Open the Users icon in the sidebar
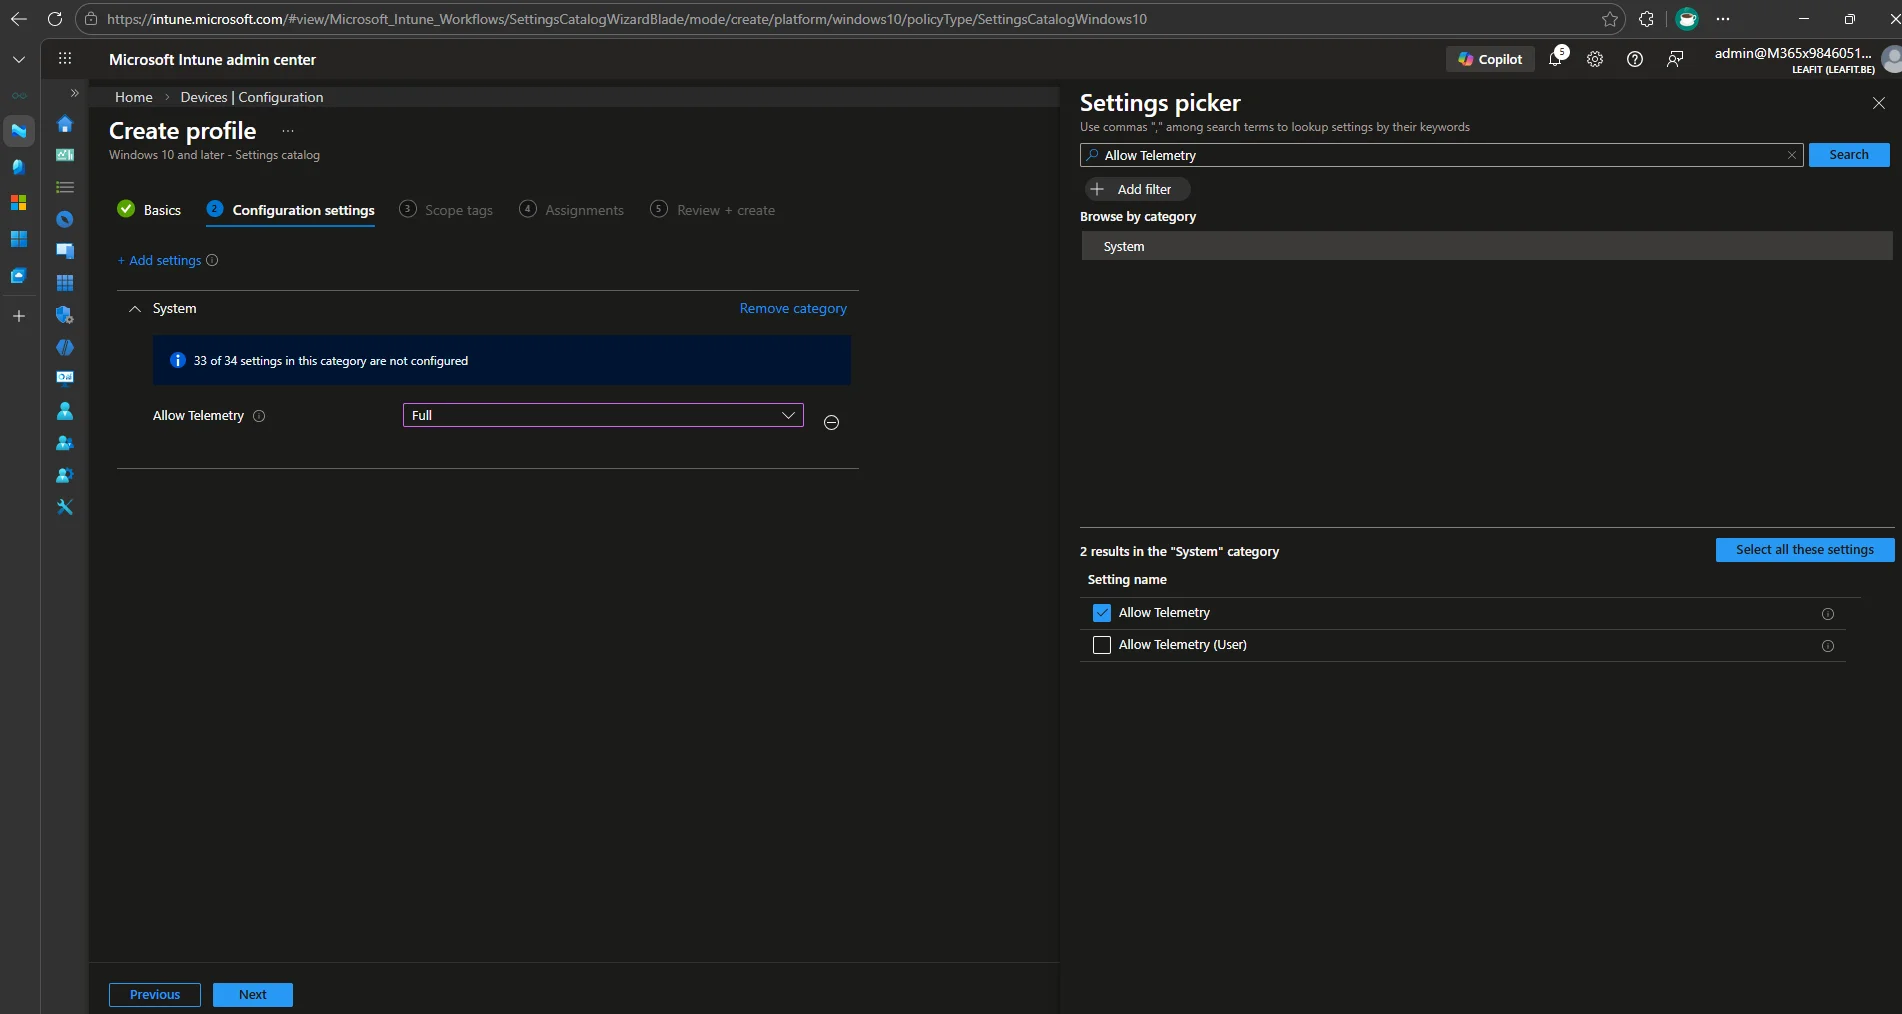Image resolution: width=1902 pixels, height=1014 pixels. 64,410
